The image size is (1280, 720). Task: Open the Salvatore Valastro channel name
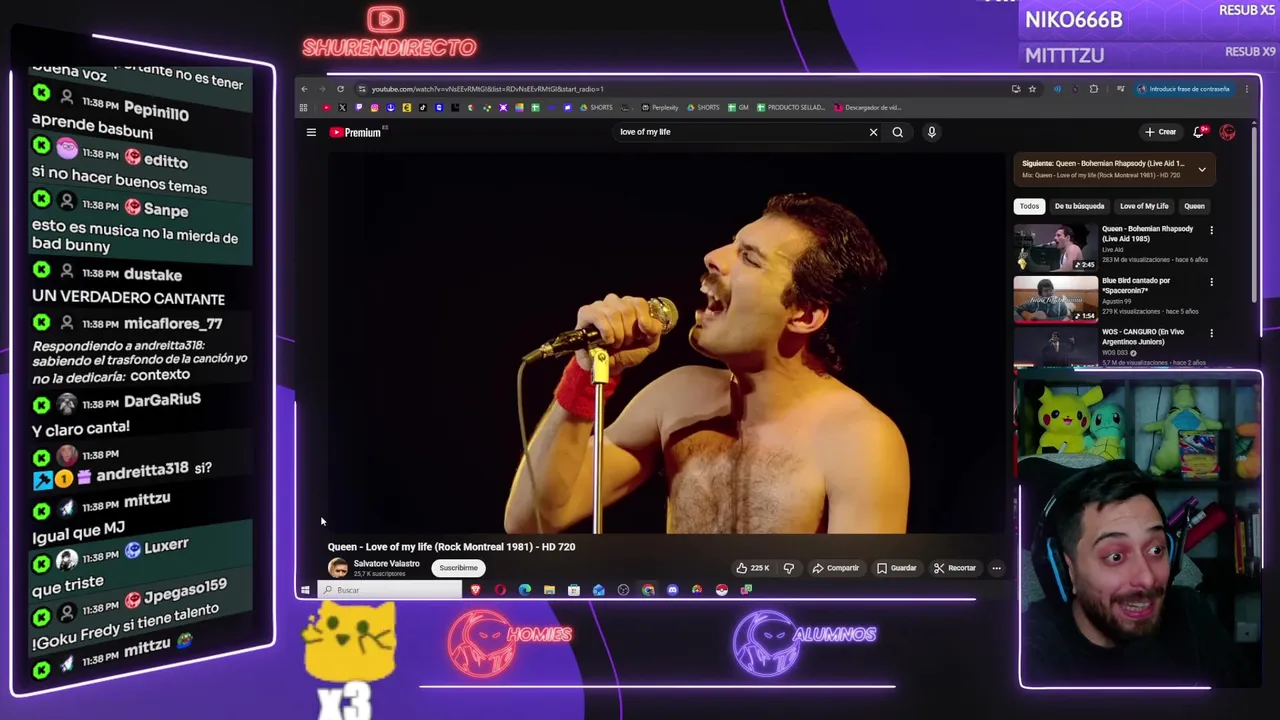tap(386, 564)
